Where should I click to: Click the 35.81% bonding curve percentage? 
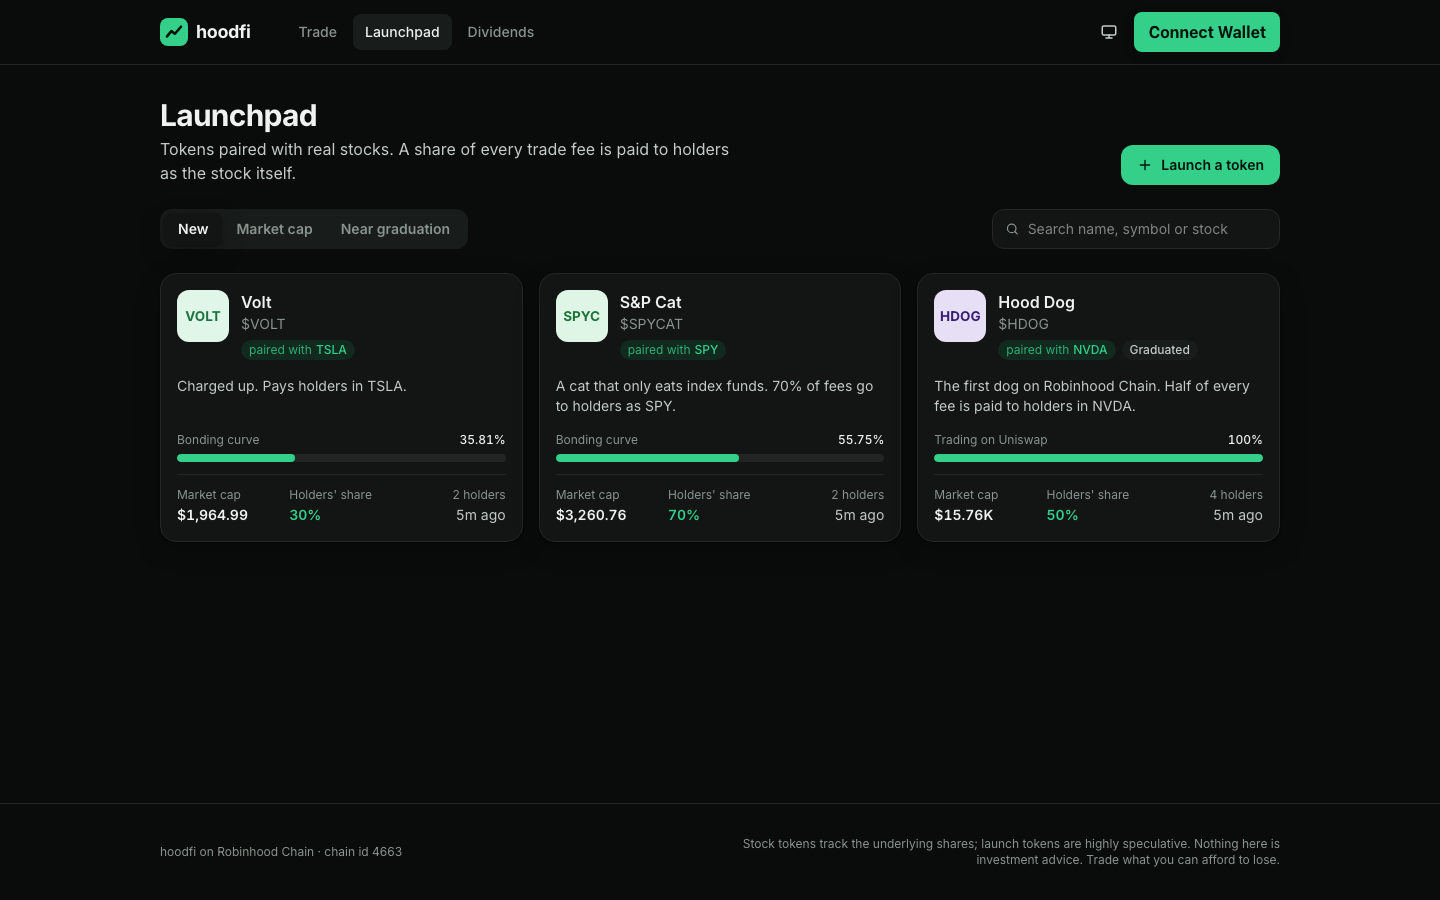pyautogui.click(x=482, y=440)
